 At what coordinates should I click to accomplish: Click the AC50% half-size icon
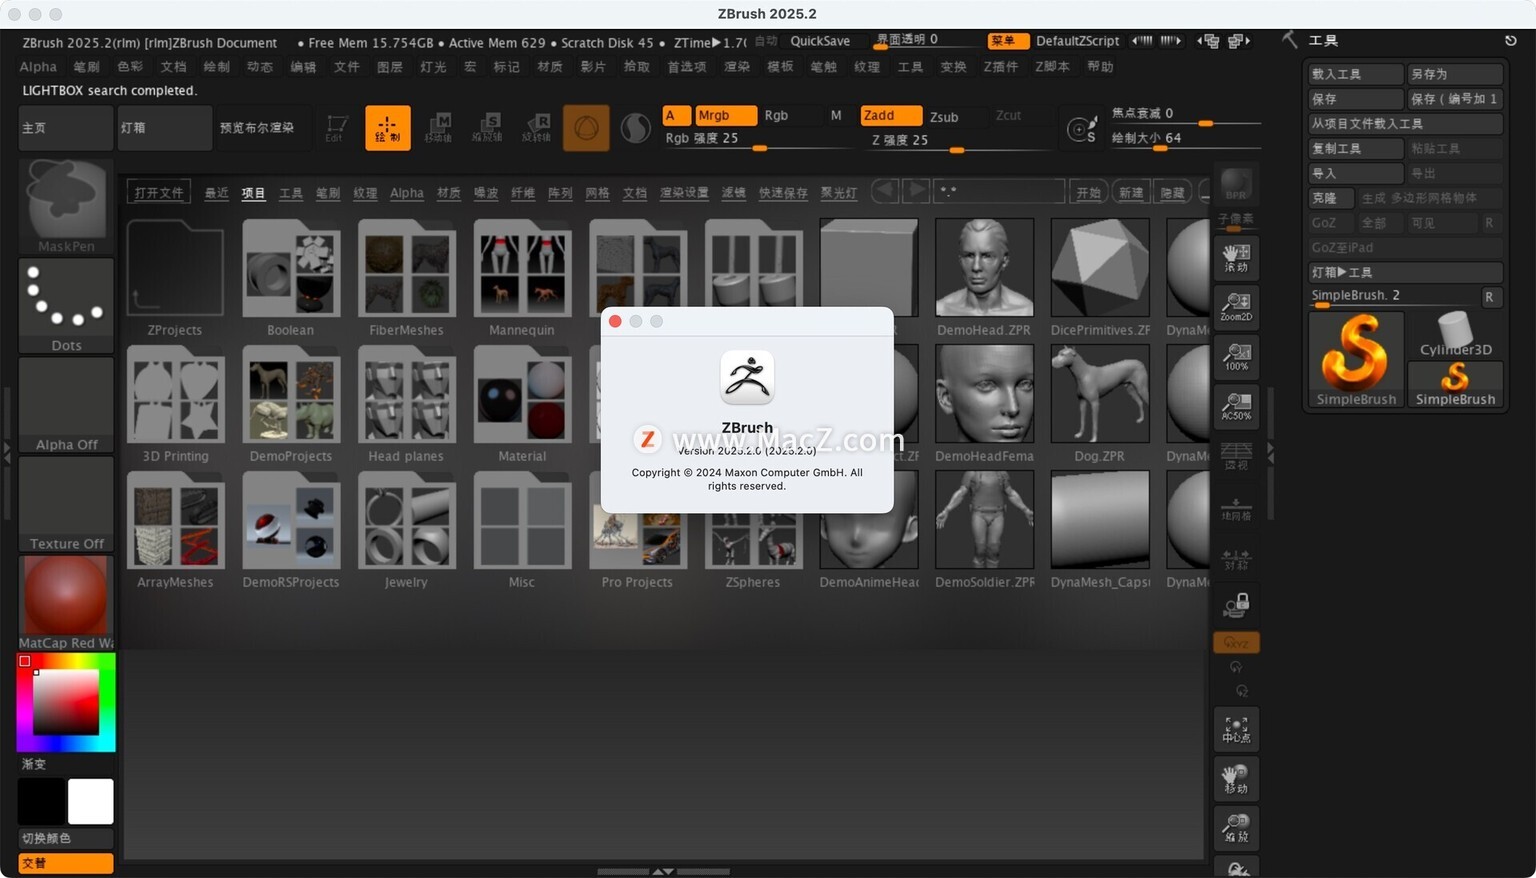pyautogui.click(x=1236, y=406)
